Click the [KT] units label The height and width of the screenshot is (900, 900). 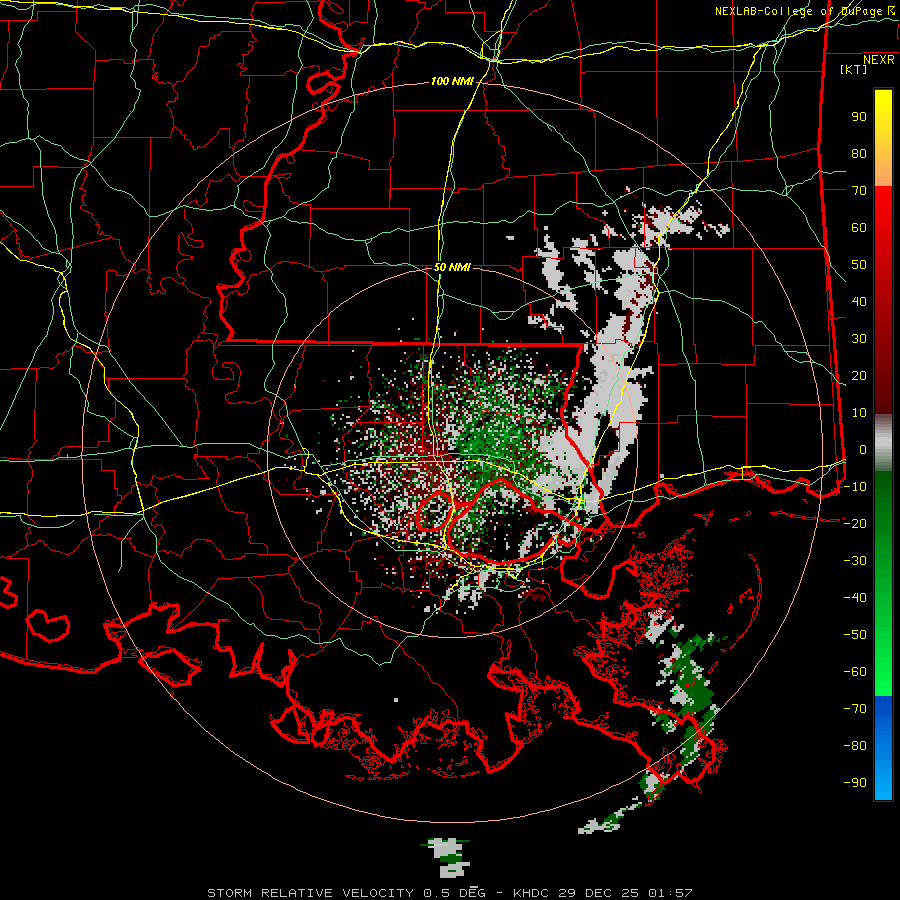[x=854, y=69]
